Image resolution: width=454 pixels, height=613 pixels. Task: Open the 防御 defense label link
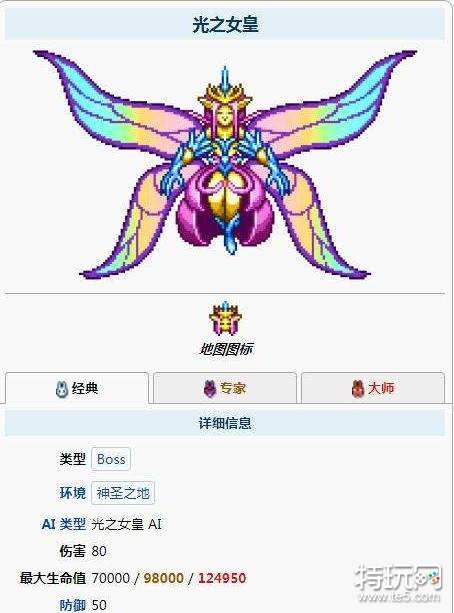pos(73,605)
